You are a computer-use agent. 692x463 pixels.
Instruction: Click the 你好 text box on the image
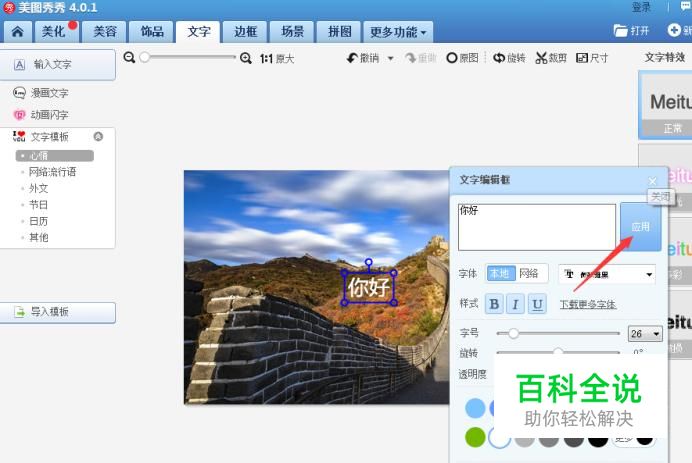[369, 288]
